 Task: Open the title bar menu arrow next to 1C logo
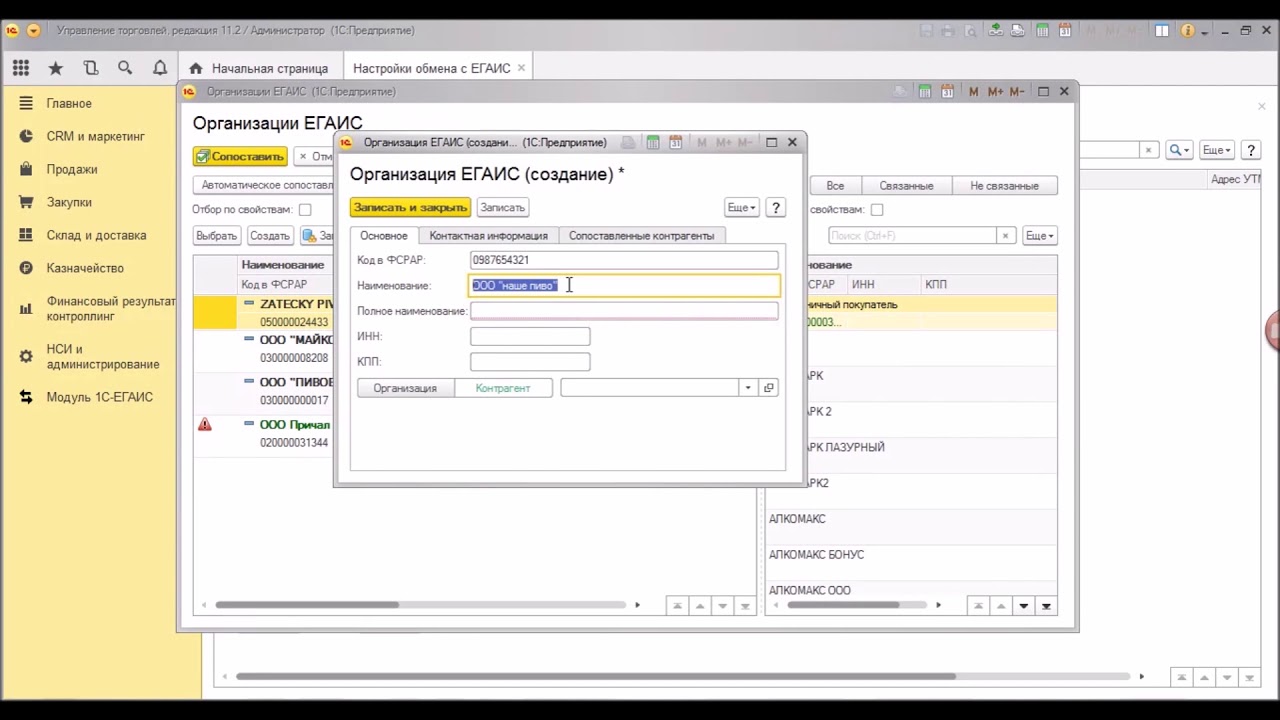(x=33, y=31)
